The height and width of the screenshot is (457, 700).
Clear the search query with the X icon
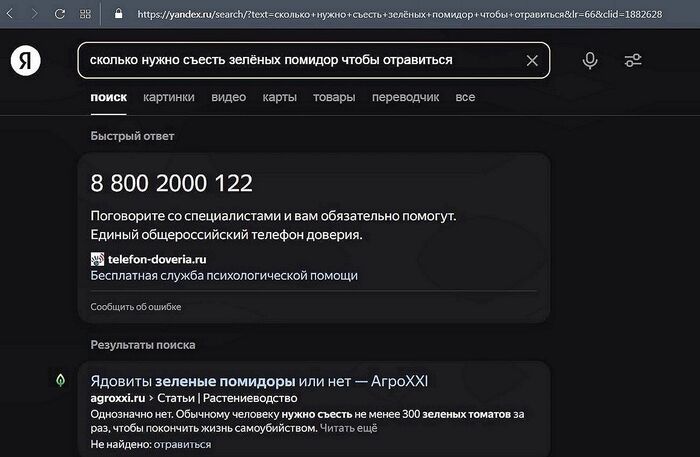pyautogui.click(x=532, y=60)
